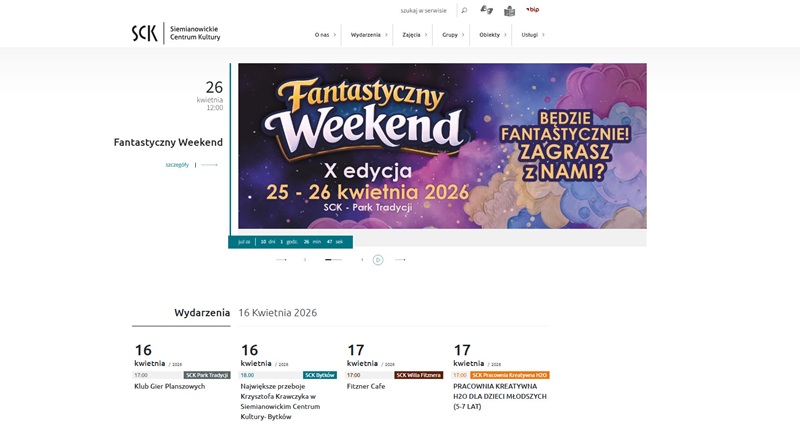Expand the O nas menu
The height and width of the screenshot is (434, 800).
(324, 35)
